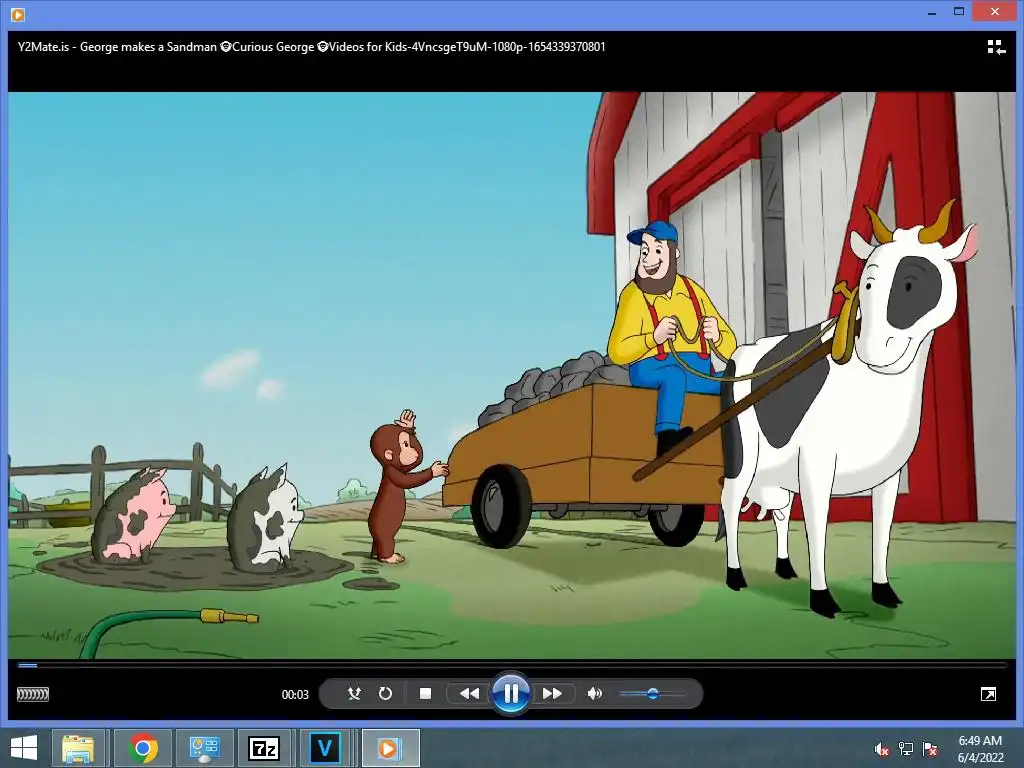Turn shuffle on
Image resolution: width=1024 pixels, height=768 pixels.
[354, 694]
